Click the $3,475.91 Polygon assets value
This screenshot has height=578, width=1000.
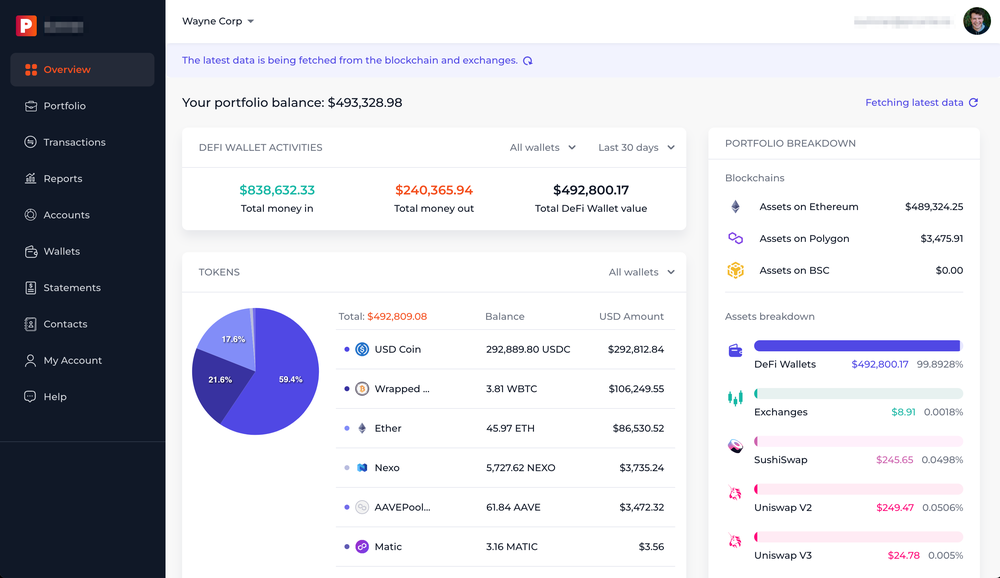pos(941,239)
